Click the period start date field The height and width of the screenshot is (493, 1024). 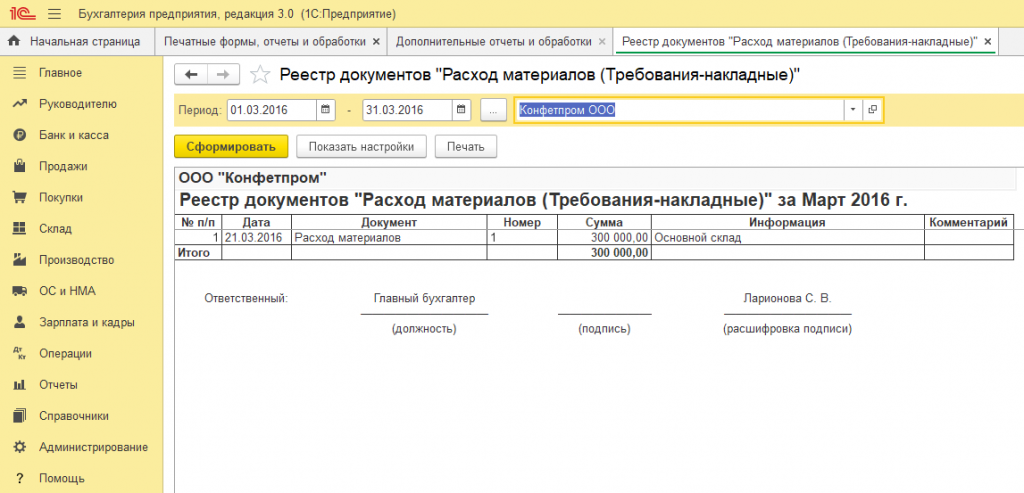(x=272, y=110)
